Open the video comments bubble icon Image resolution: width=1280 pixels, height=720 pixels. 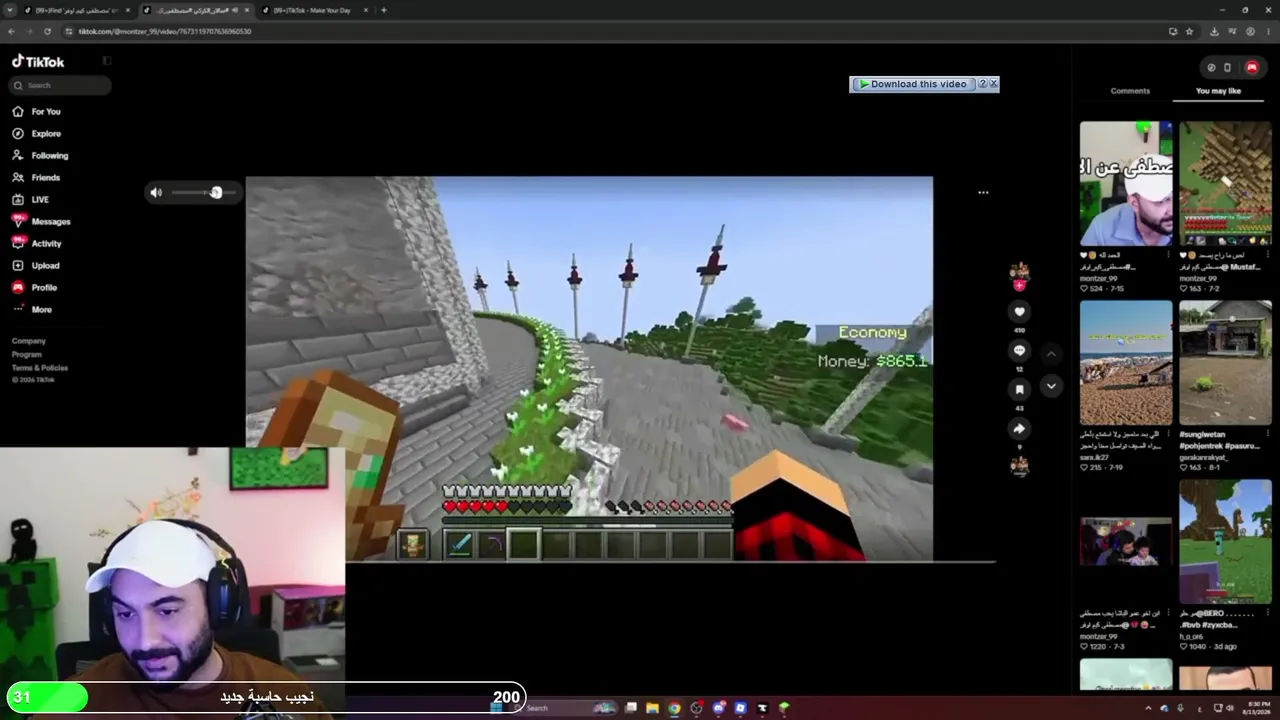click(1019, 350)
